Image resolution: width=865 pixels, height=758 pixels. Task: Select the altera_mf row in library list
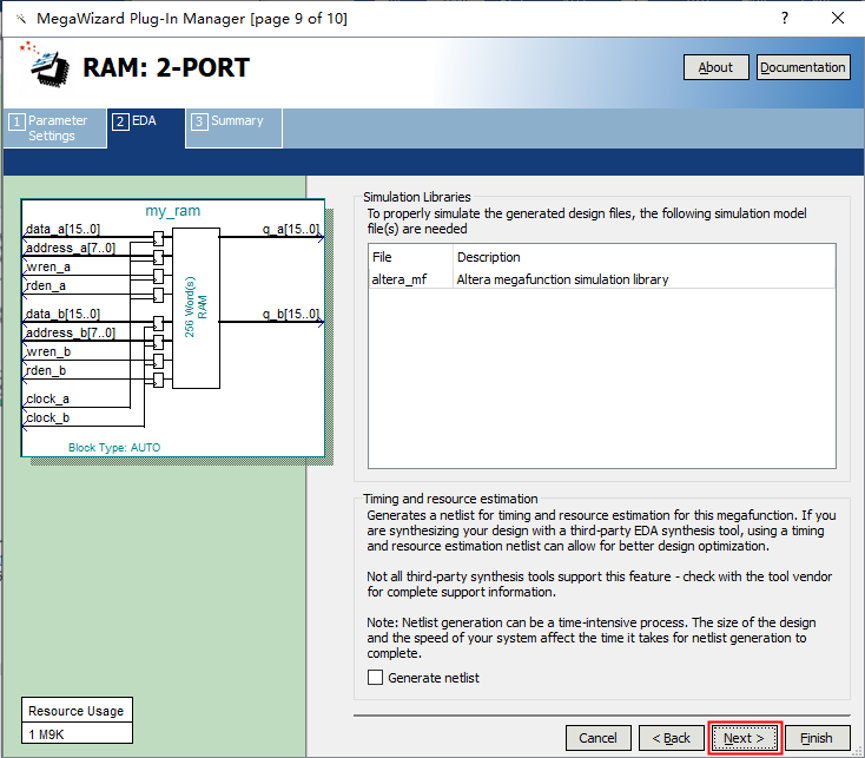400,279
